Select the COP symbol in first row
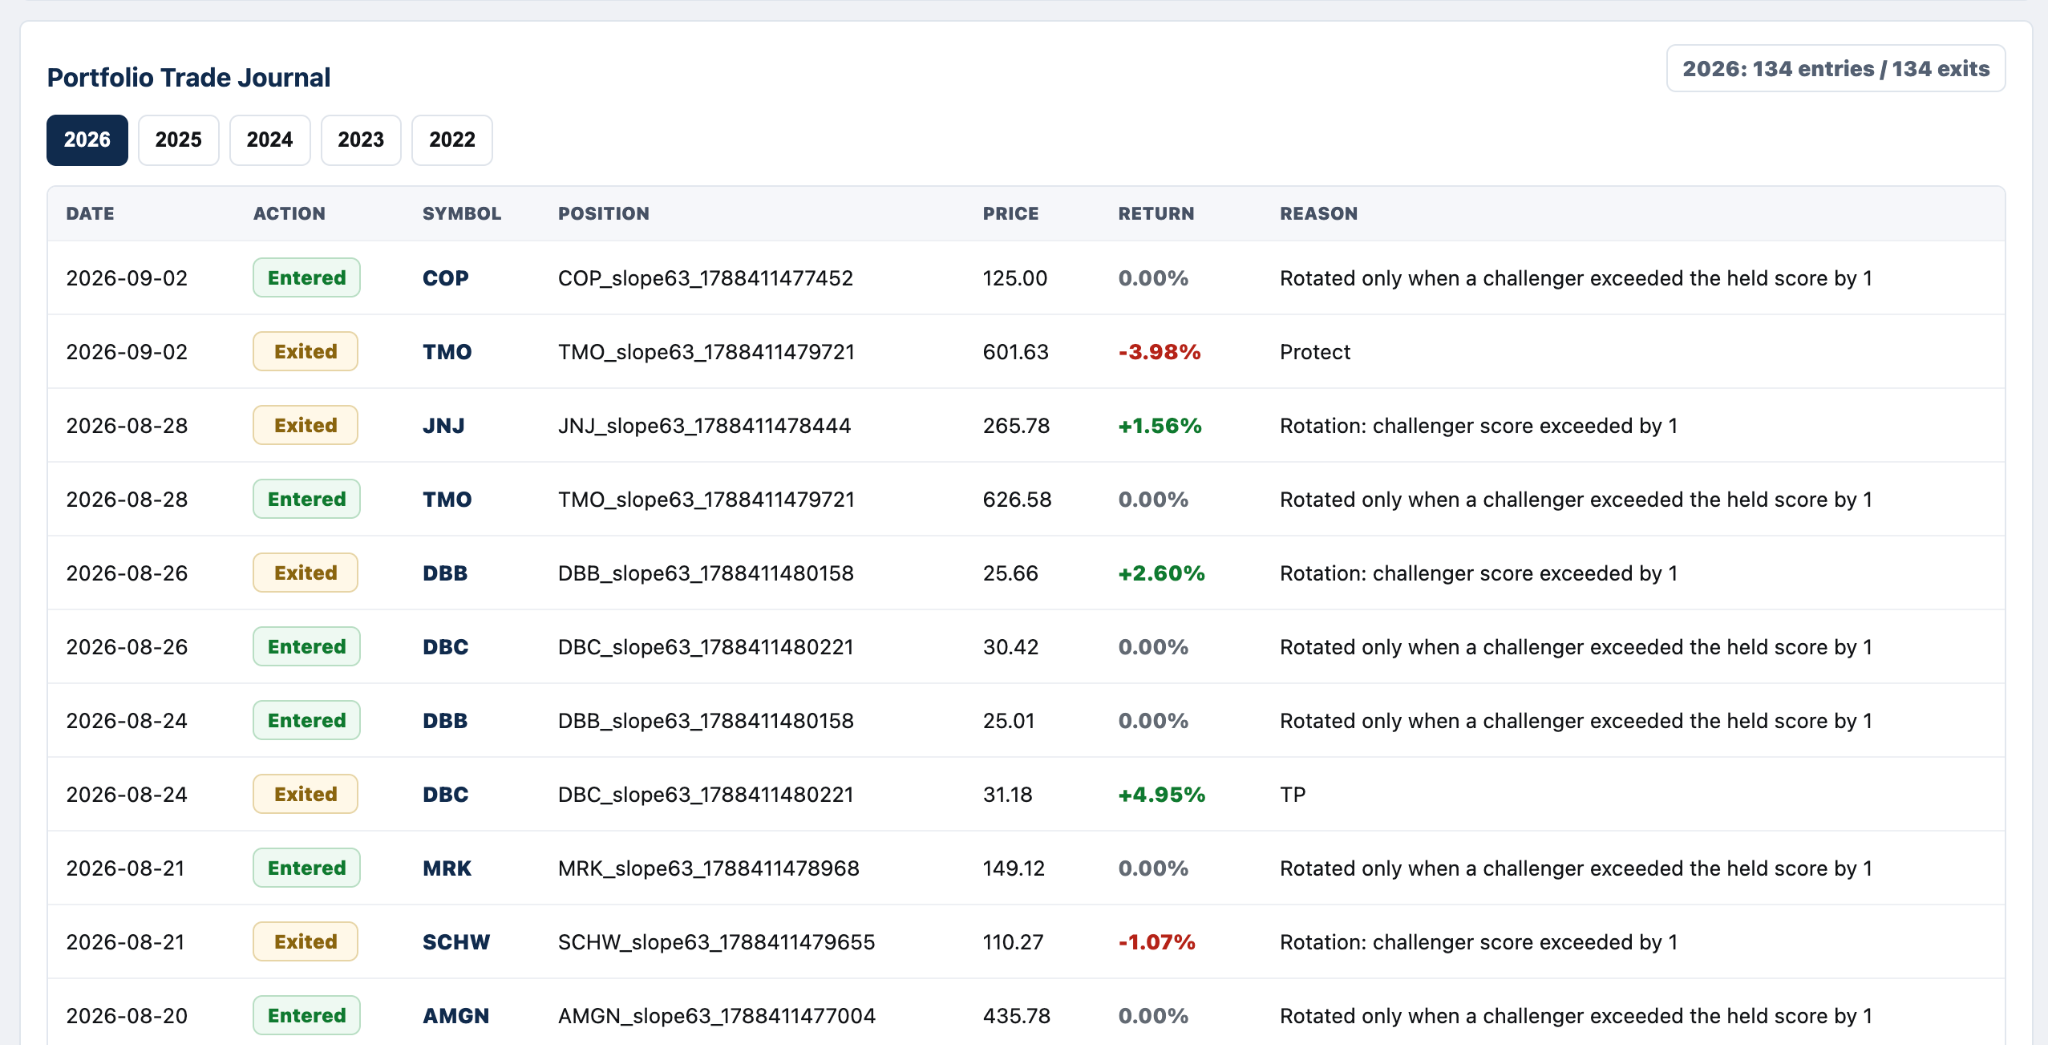Viewport: 2048px width, 1045px height. pos(446,278)
